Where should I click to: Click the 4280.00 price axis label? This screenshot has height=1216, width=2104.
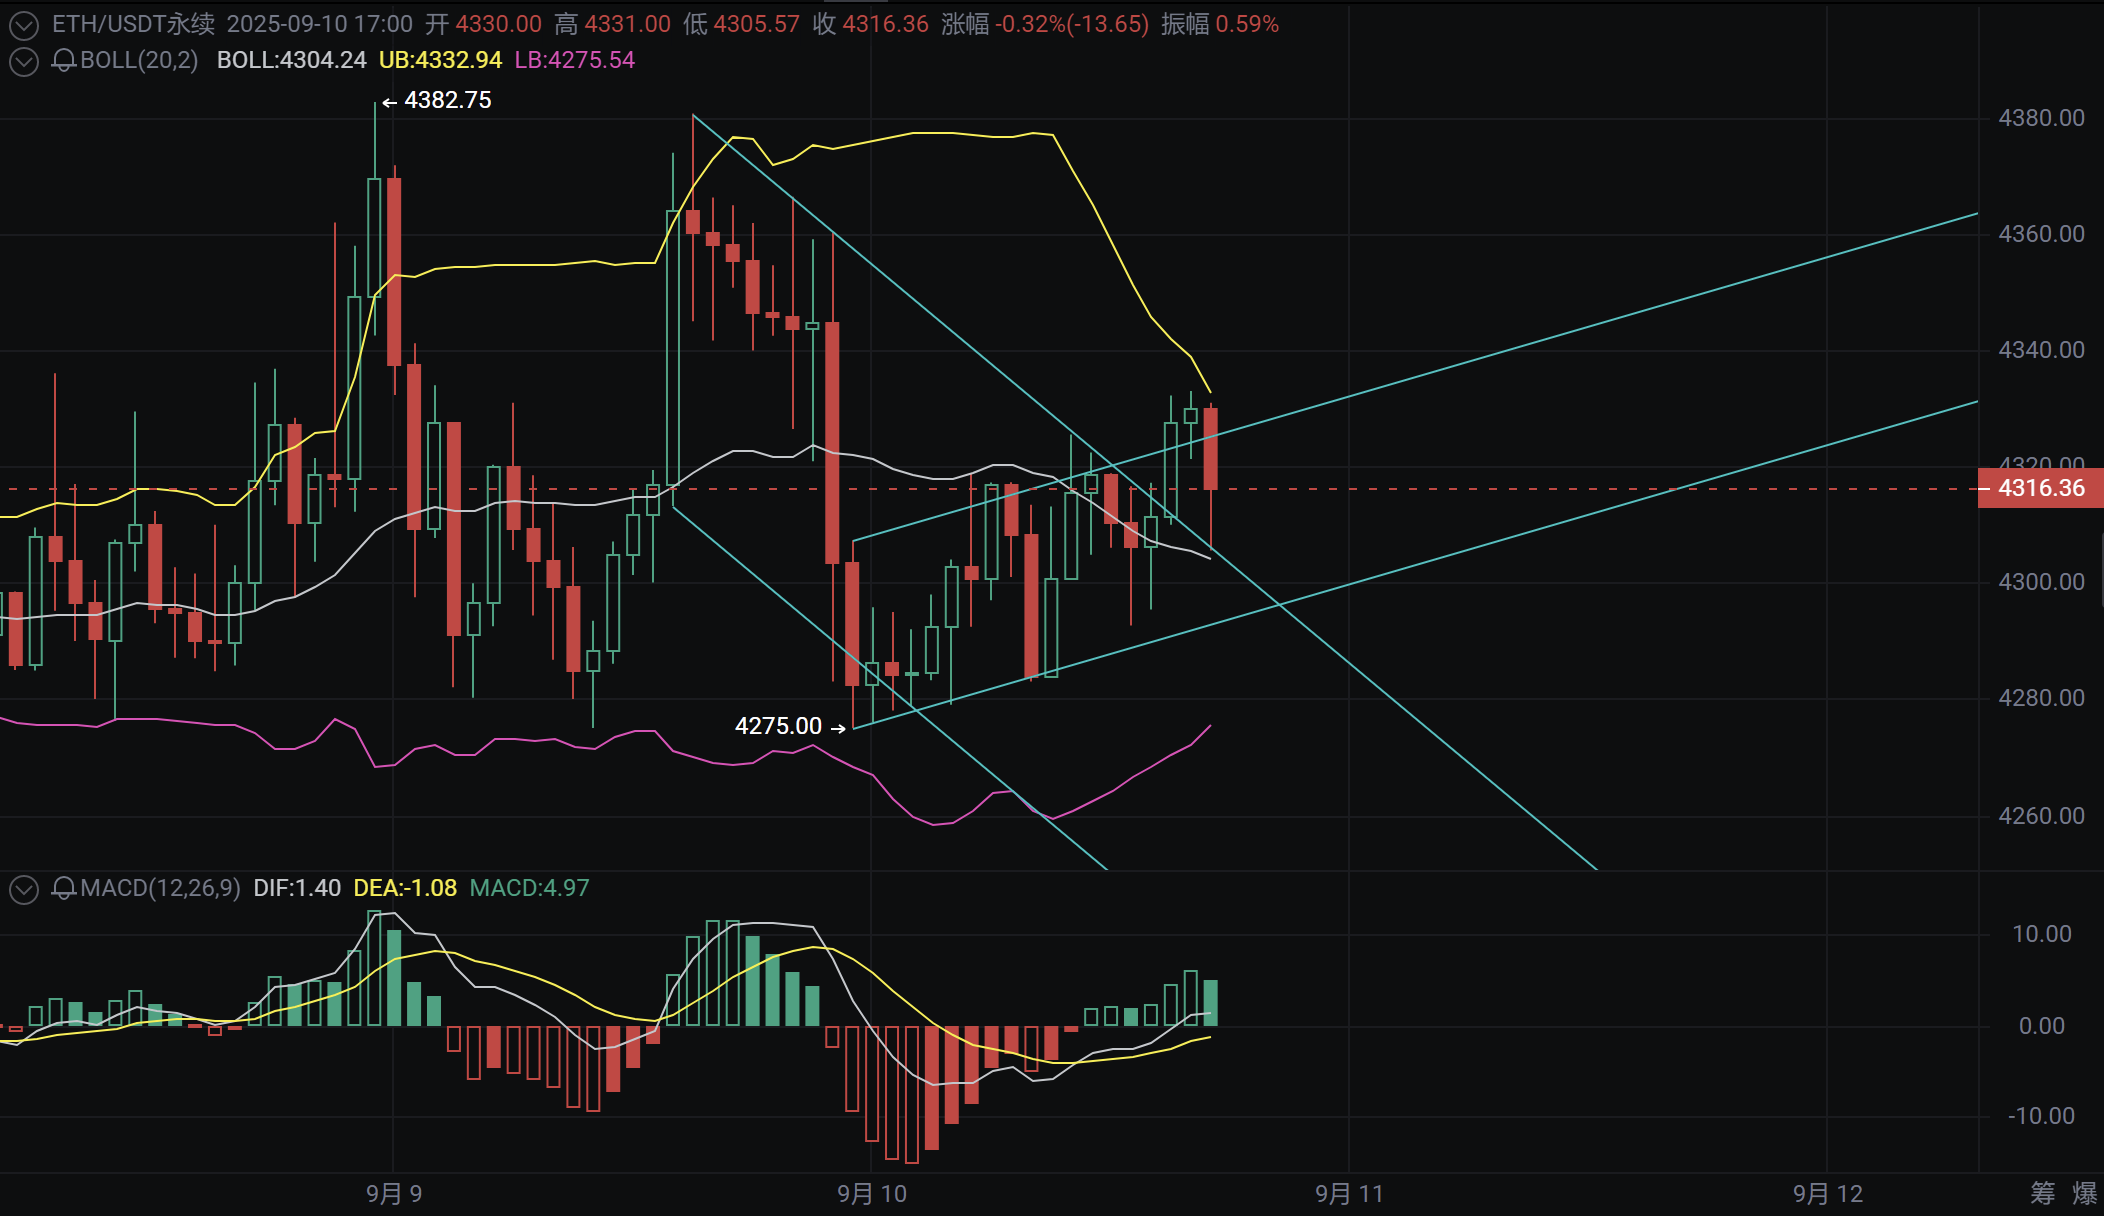tap(2041, 698)
